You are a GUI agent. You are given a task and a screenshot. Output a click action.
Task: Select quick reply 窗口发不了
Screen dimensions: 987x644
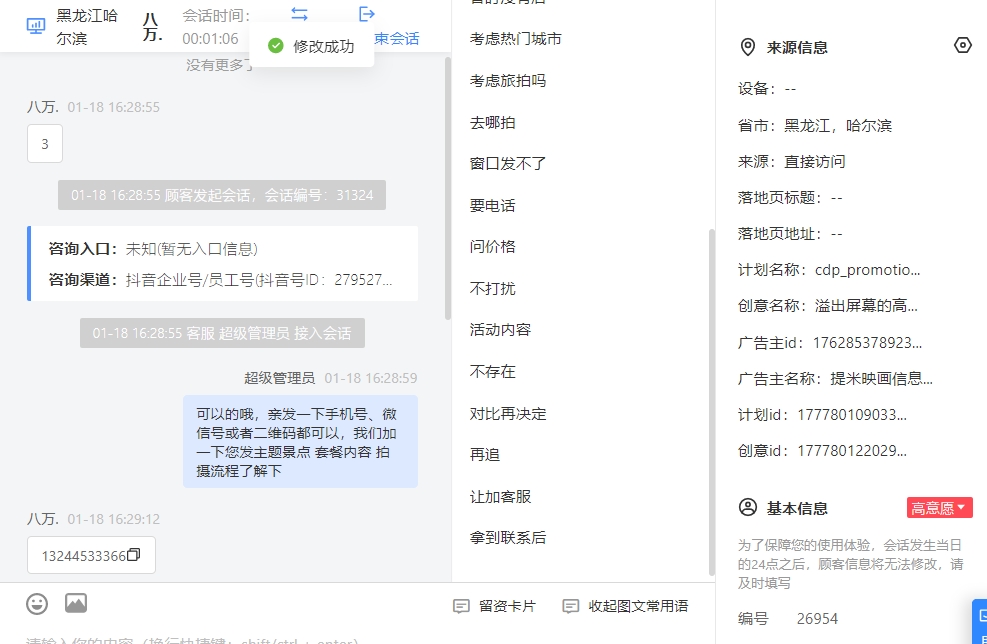(508, 164)
